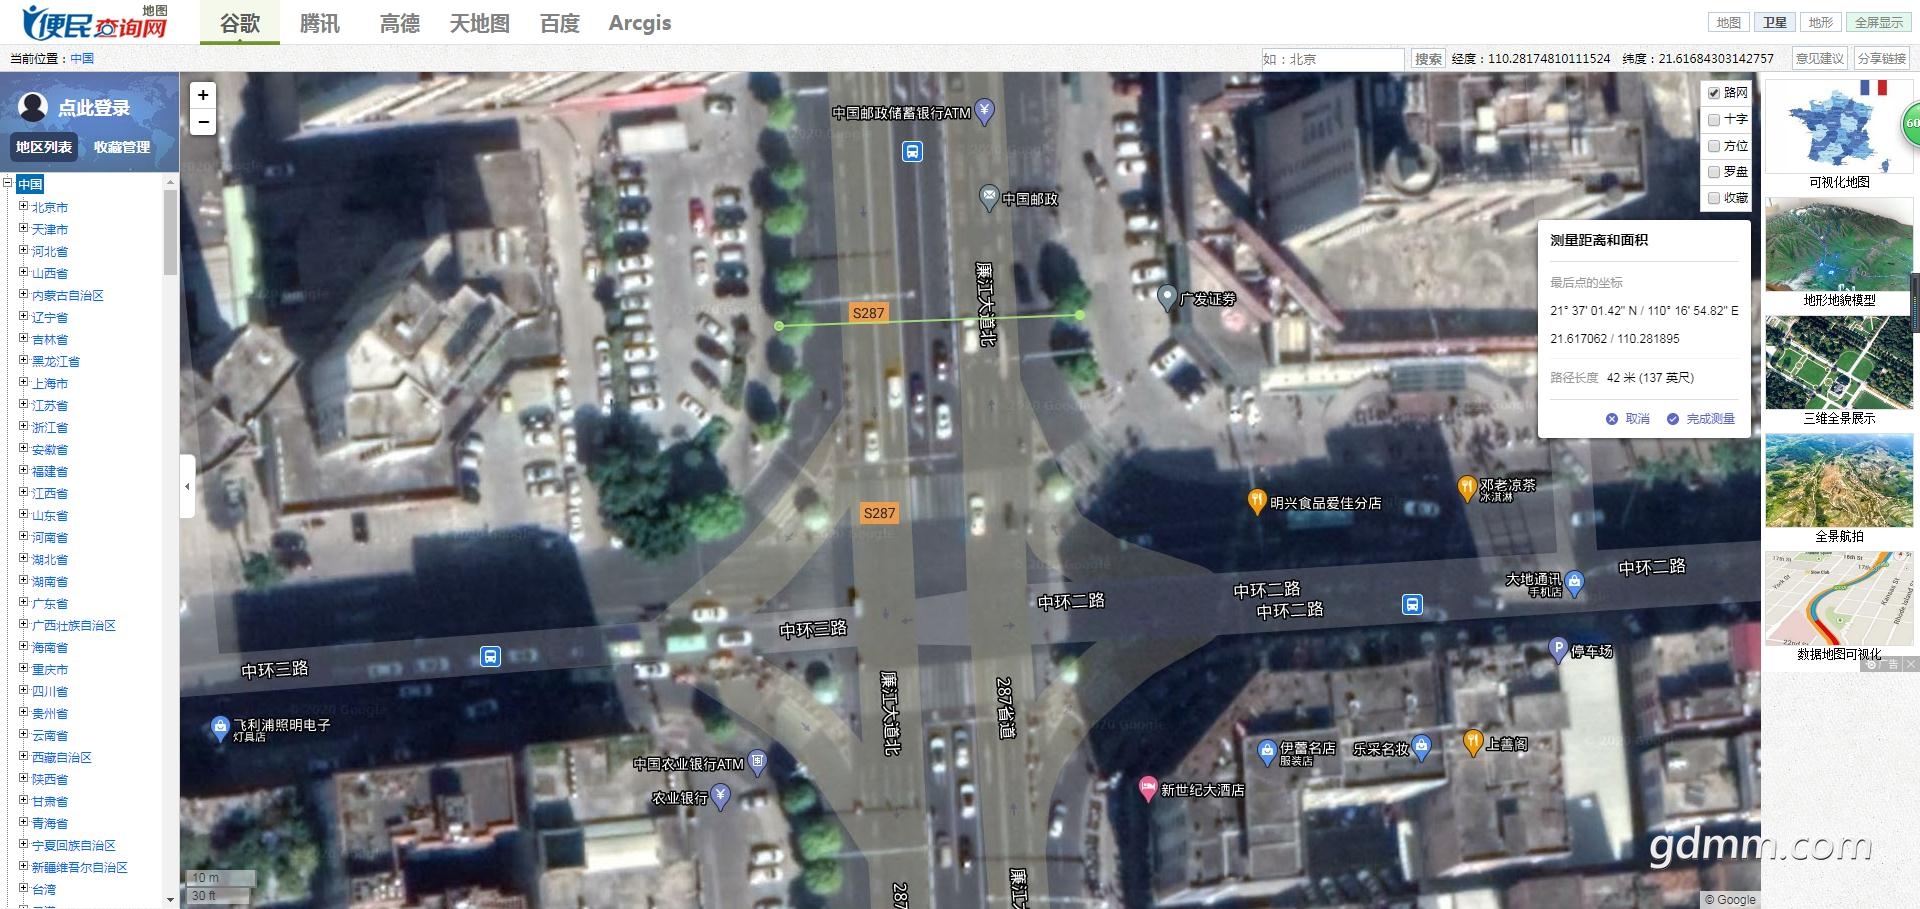Enable the 收藏 checkbox
The width and height of the screenshot is (1920, 909).
pos(1714,198)
